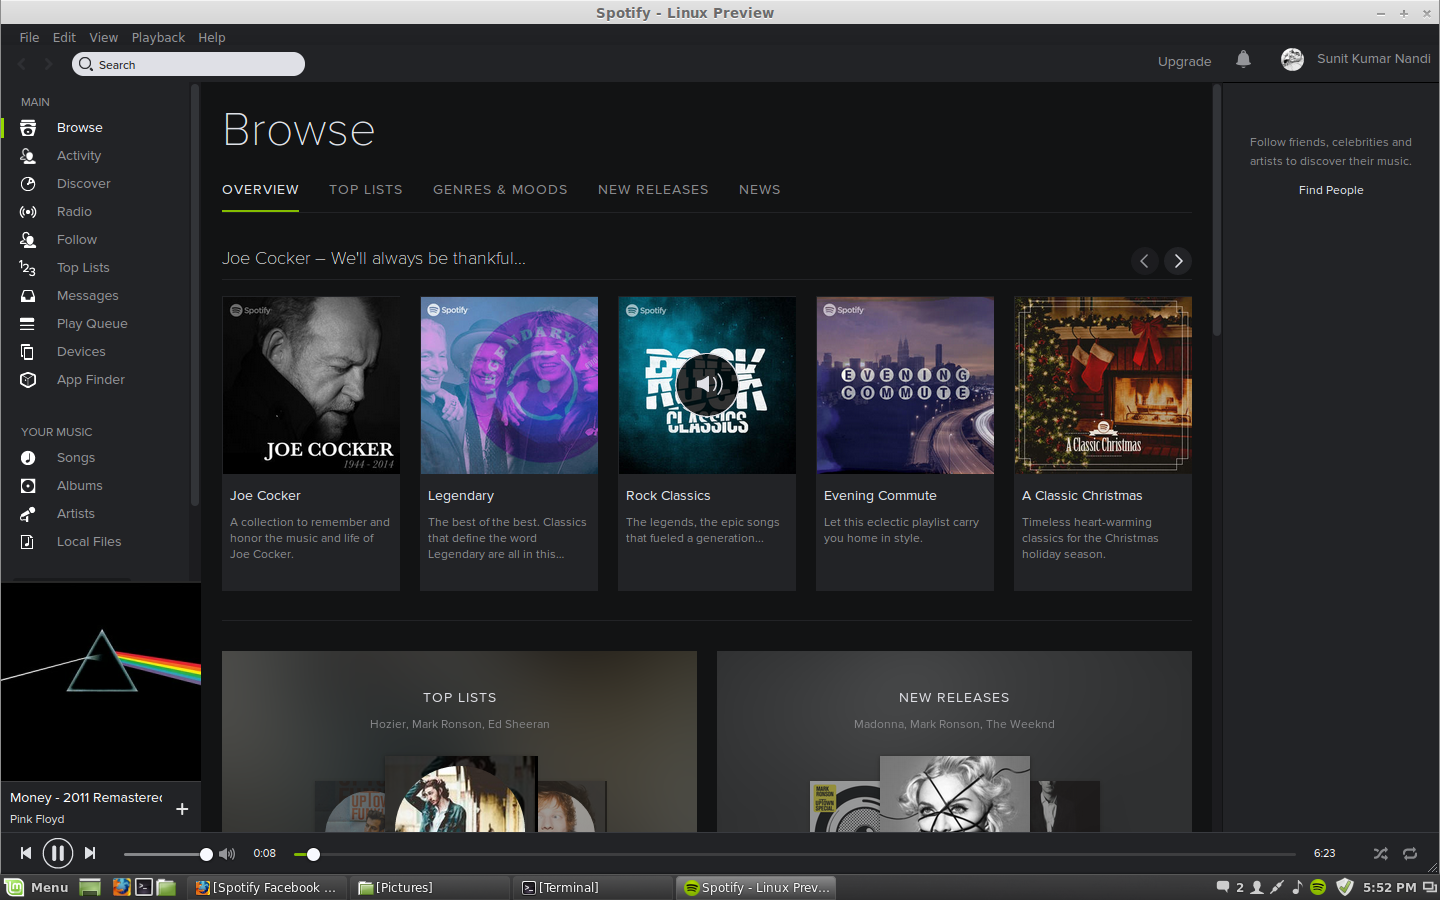Click Spotify tray icon
Image resolution: width=1440 pixels, height=900 pixels.
[x=1318, y=887]
